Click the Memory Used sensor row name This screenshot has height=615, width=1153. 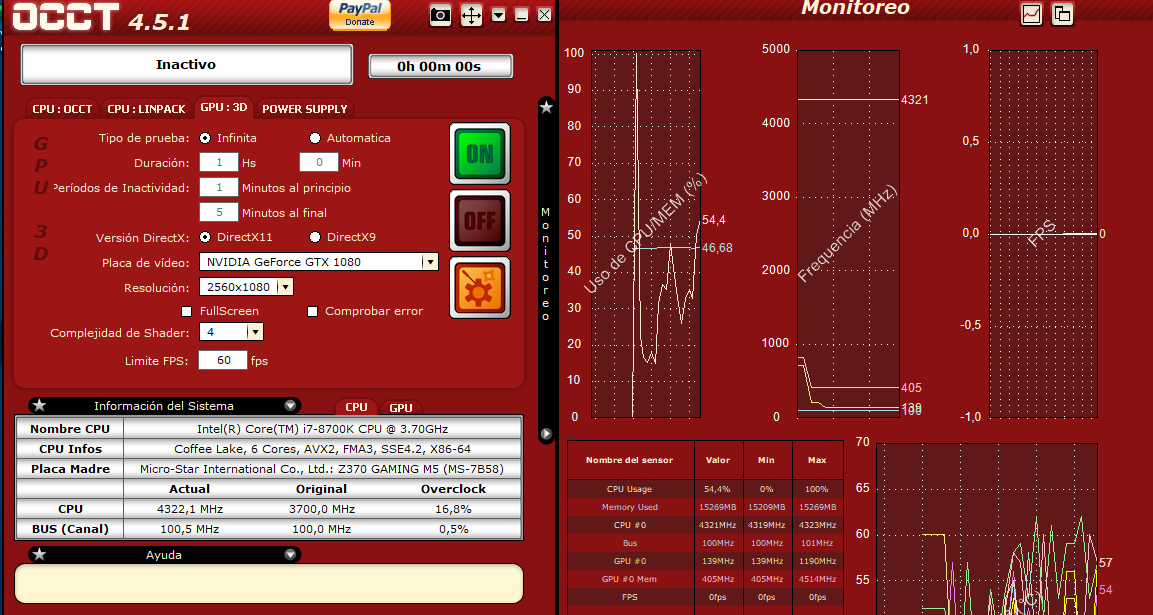pos(629,507)
